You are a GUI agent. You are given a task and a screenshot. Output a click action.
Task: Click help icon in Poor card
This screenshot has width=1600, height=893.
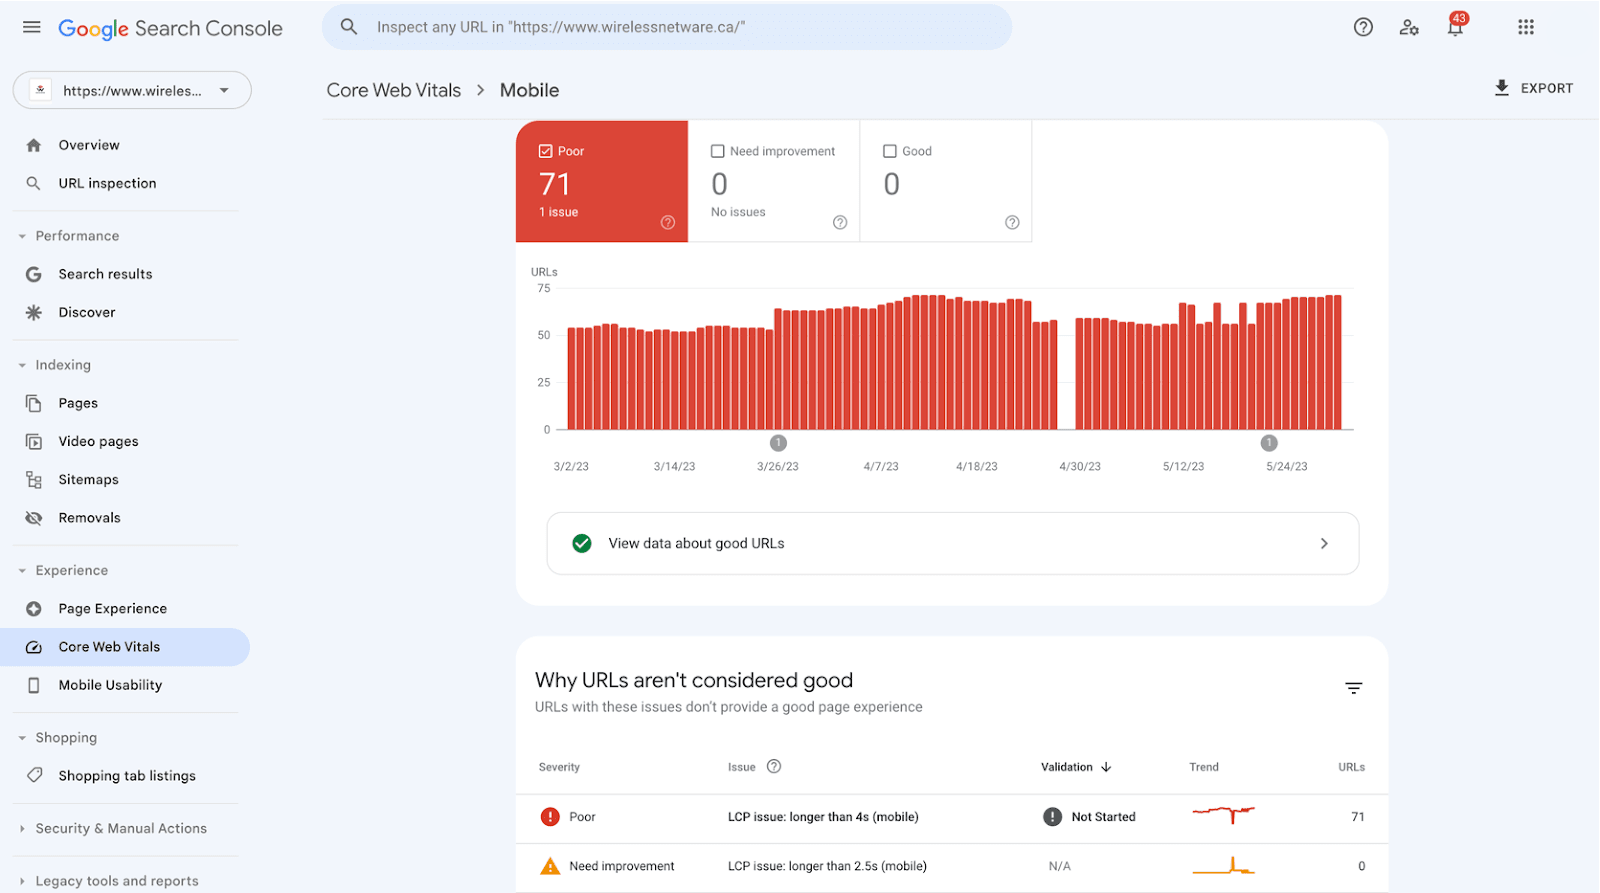[668, 222]
